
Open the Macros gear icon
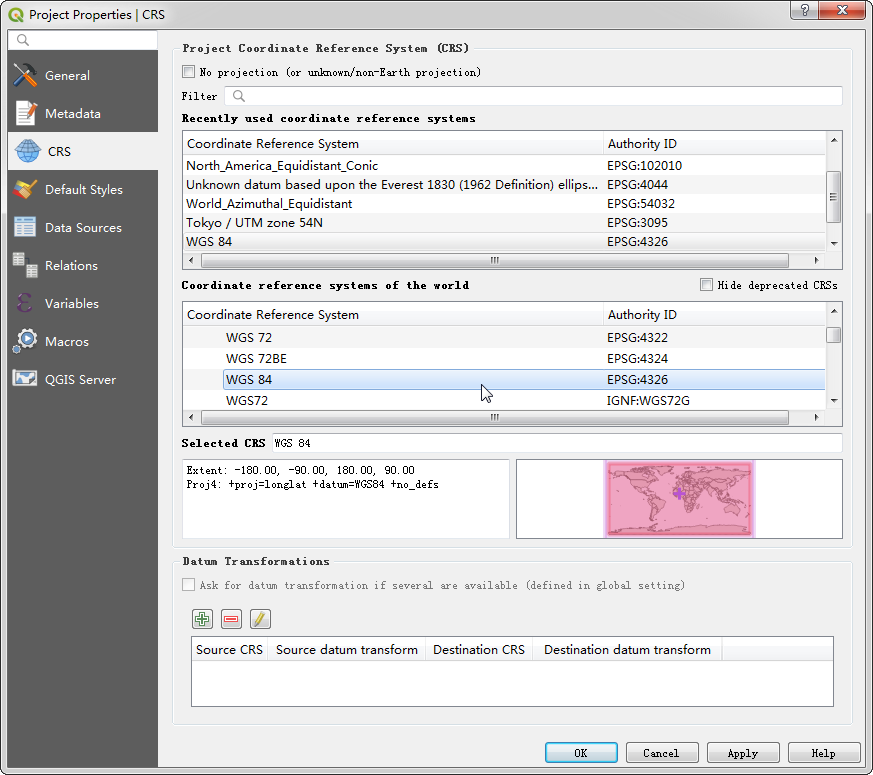25,341
